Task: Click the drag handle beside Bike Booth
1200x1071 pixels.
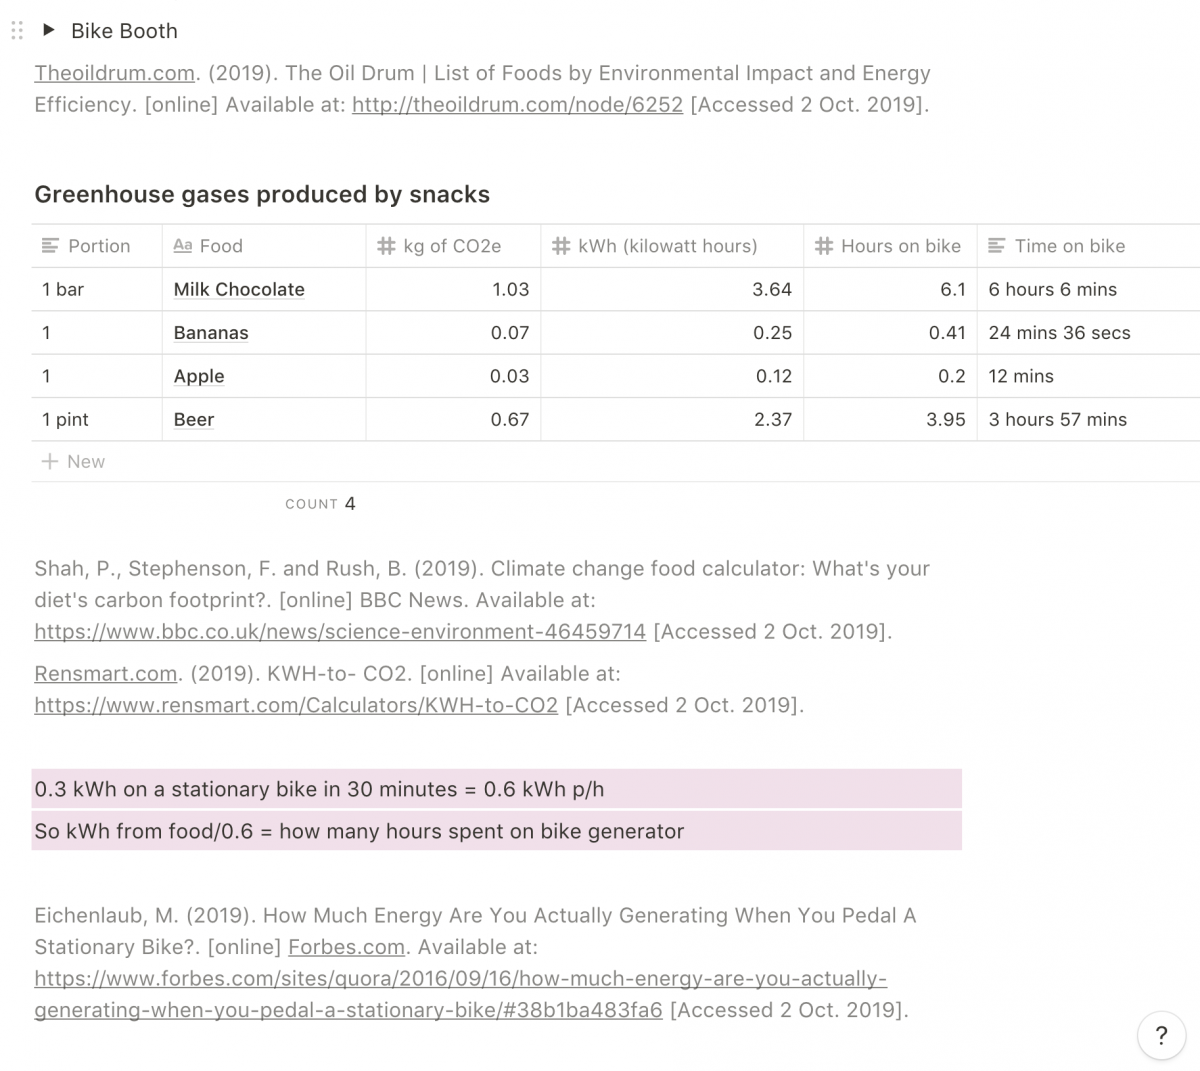Action: pyautogui.click(x=16, y=31)
